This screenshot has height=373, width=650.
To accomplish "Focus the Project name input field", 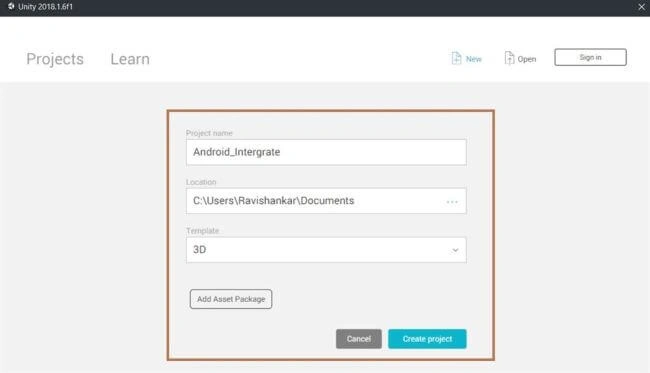I will coord(326,152).
